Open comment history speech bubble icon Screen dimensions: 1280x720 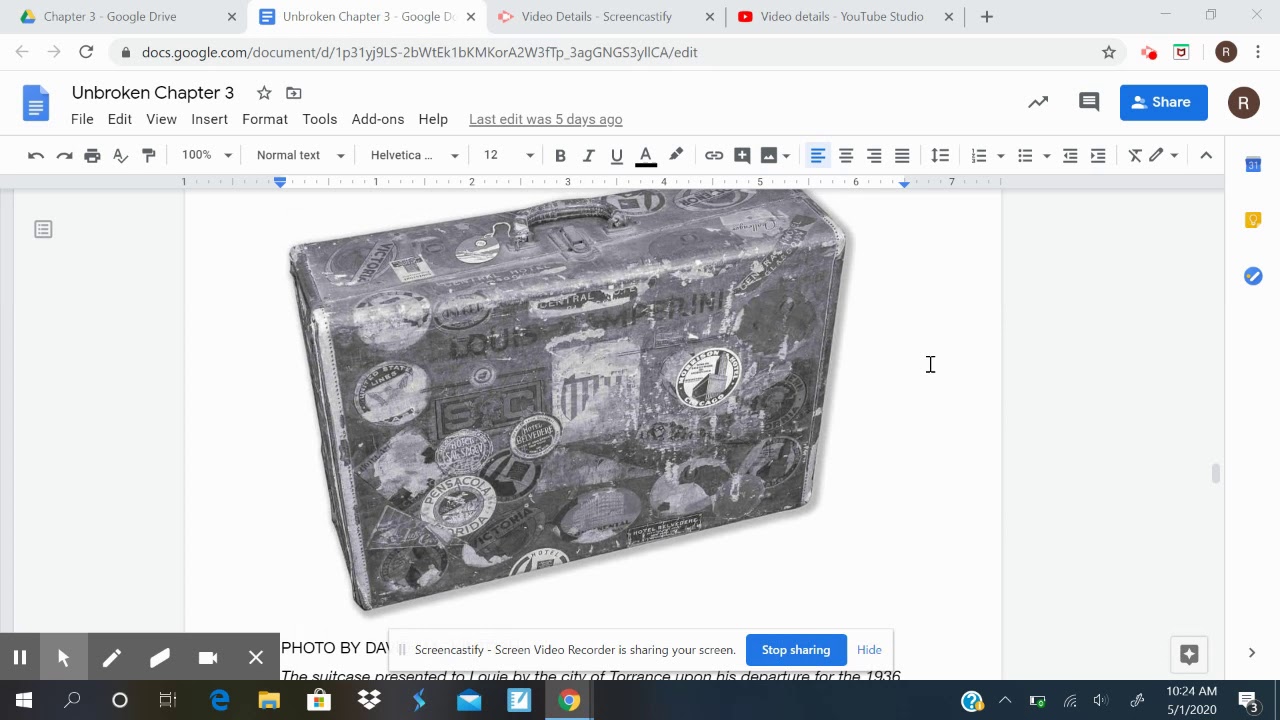(1089, 102)
